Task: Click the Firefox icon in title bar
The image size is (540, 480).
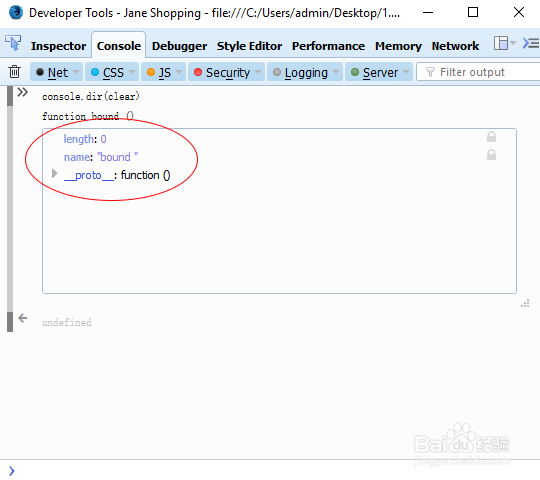Action: pyautogui.click(x=16, y=12)
